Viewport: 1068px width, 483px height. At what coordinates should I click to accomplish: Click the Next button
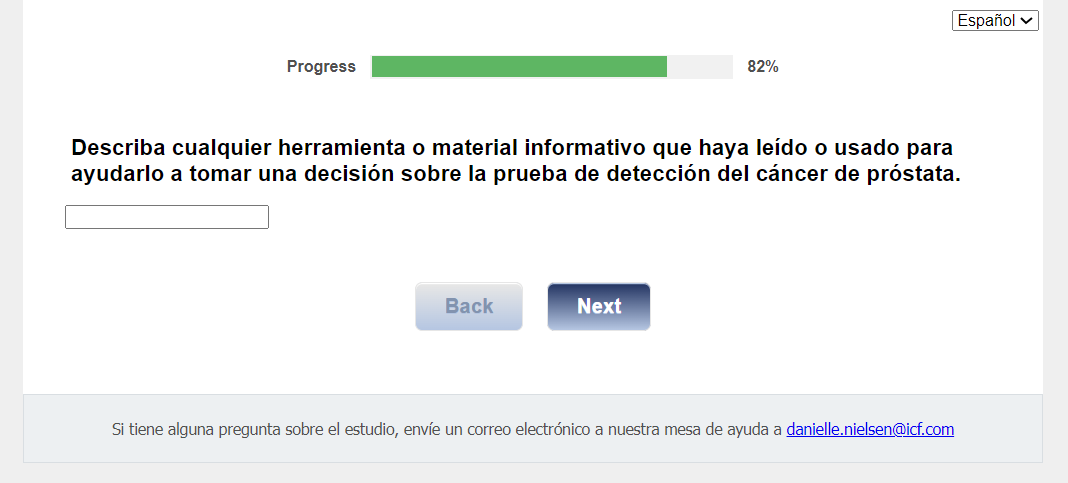click(598, 306)
